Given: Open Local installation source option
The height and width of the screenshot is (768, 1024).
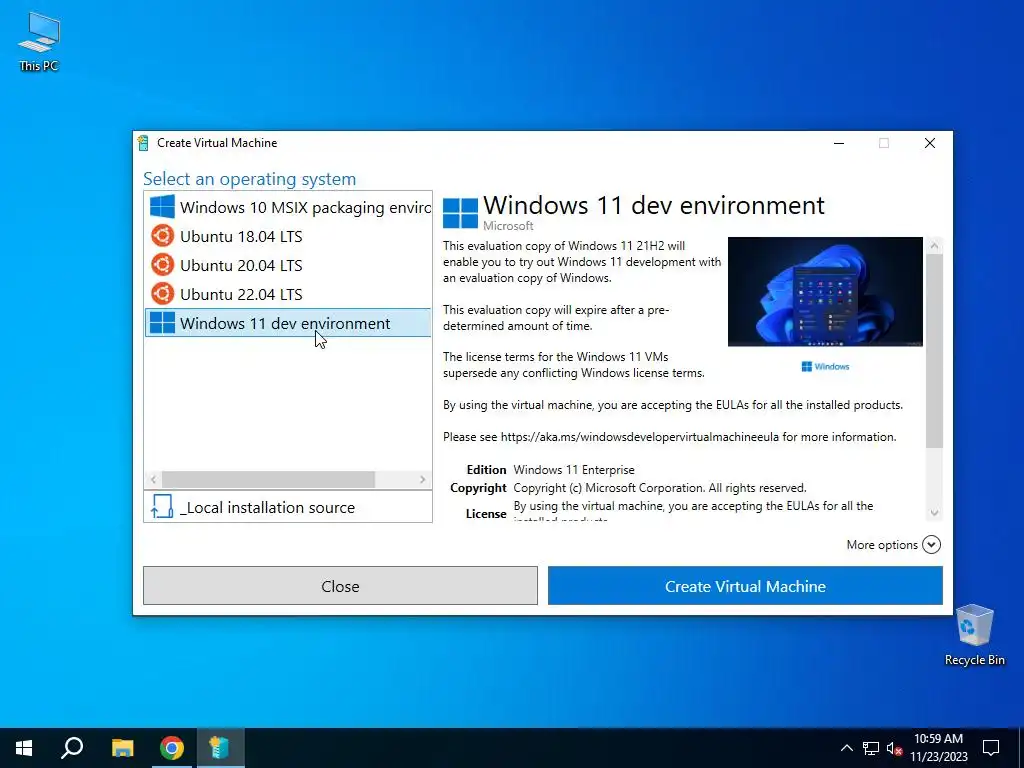Looking at the screenshot, I should (288, 507).
